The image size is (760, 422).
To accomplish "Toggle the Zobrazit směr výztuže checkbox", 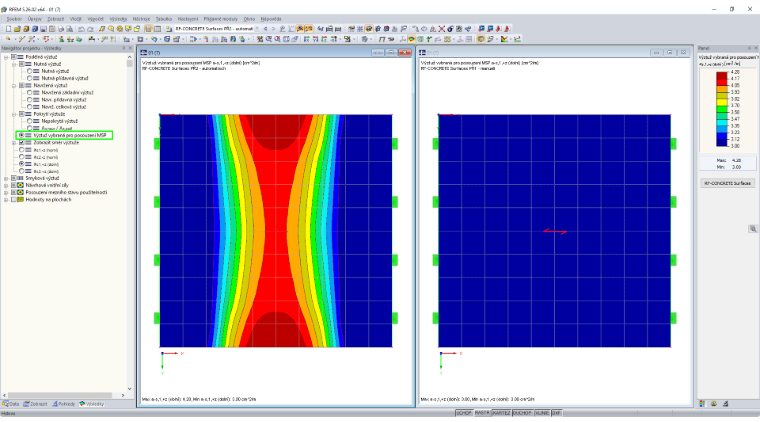I will point(21,143).
